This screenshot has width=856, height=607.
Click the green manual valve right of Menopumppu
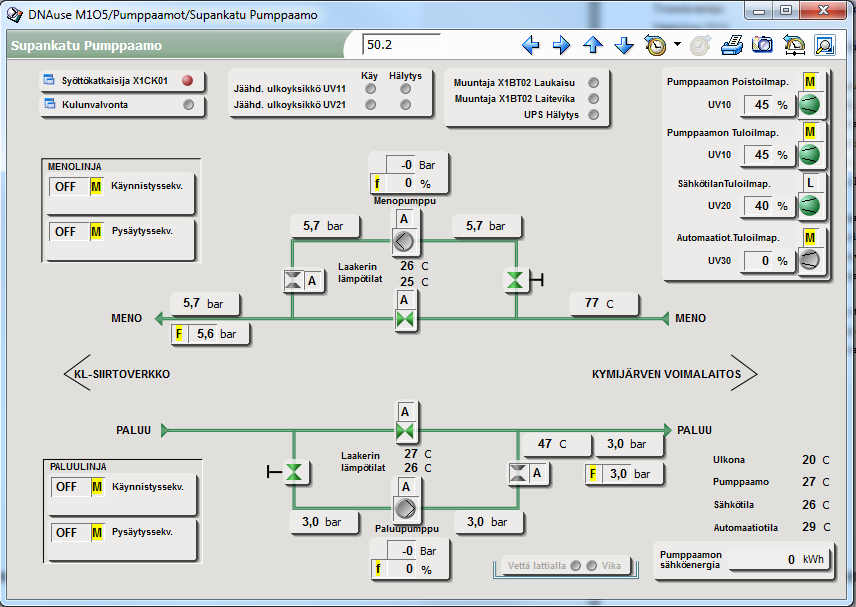515,280
